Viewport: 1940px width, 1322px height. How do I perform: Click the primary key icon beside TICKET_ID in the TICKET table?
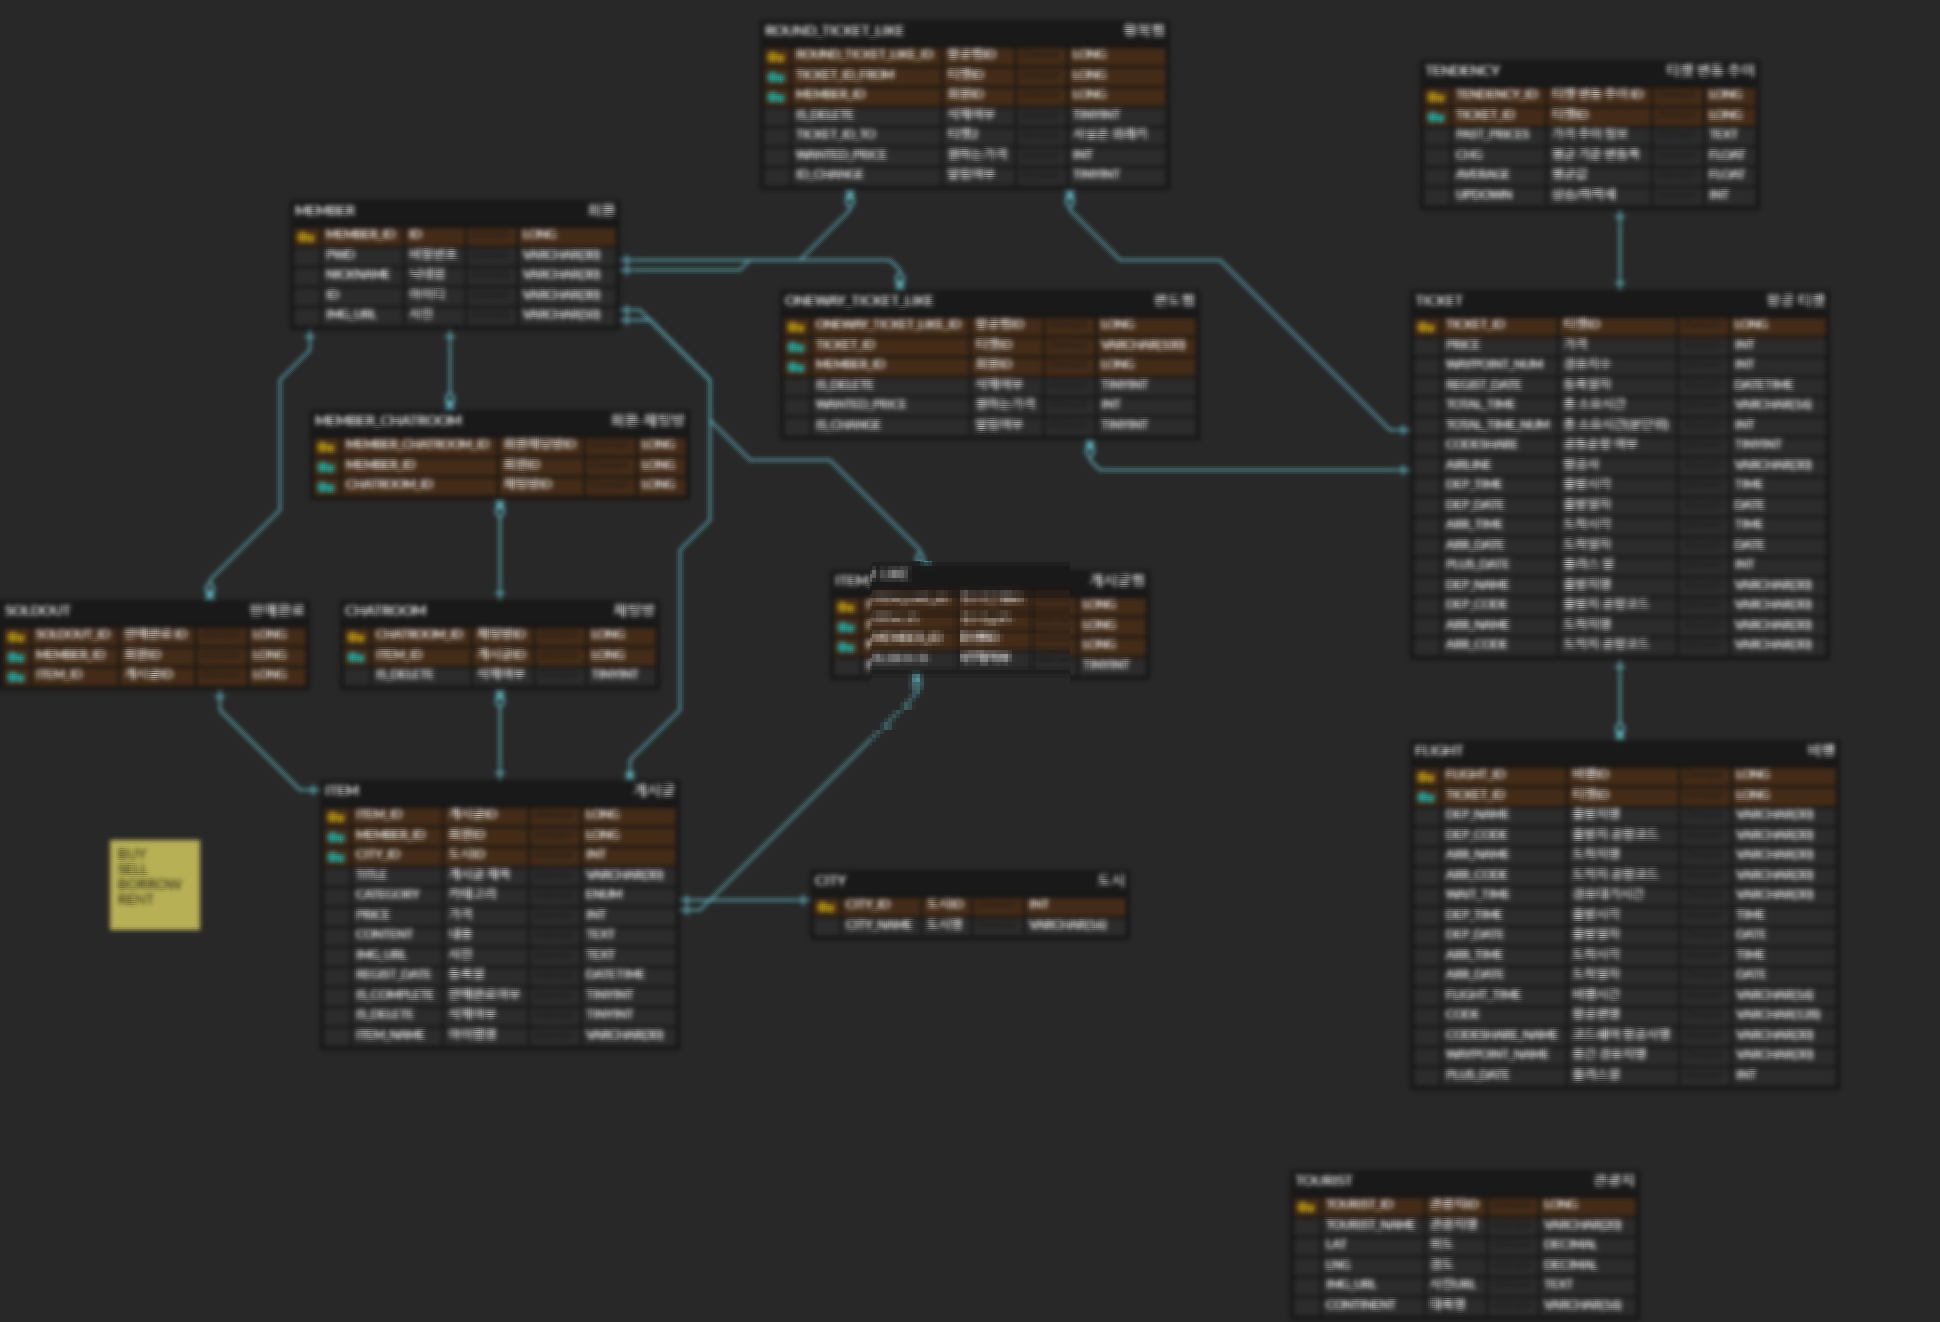coord(1426,326)
